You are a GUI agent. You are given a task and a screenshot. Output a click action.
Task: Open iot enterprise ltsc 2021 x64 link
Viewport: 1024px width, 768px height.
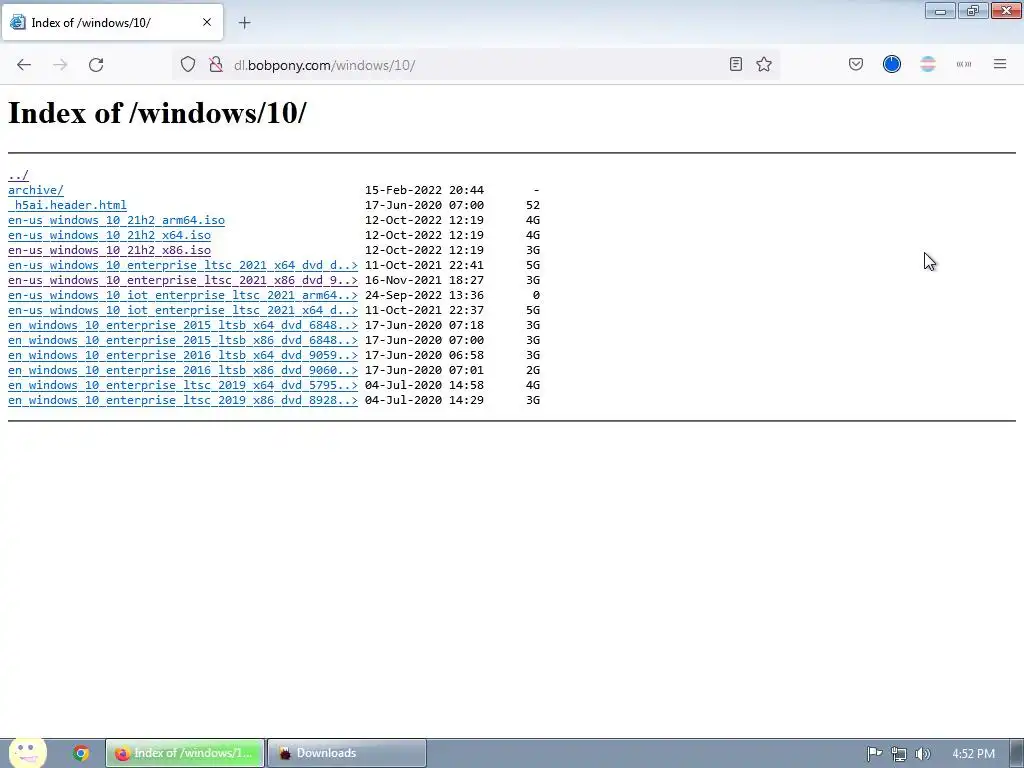[183, 310]
